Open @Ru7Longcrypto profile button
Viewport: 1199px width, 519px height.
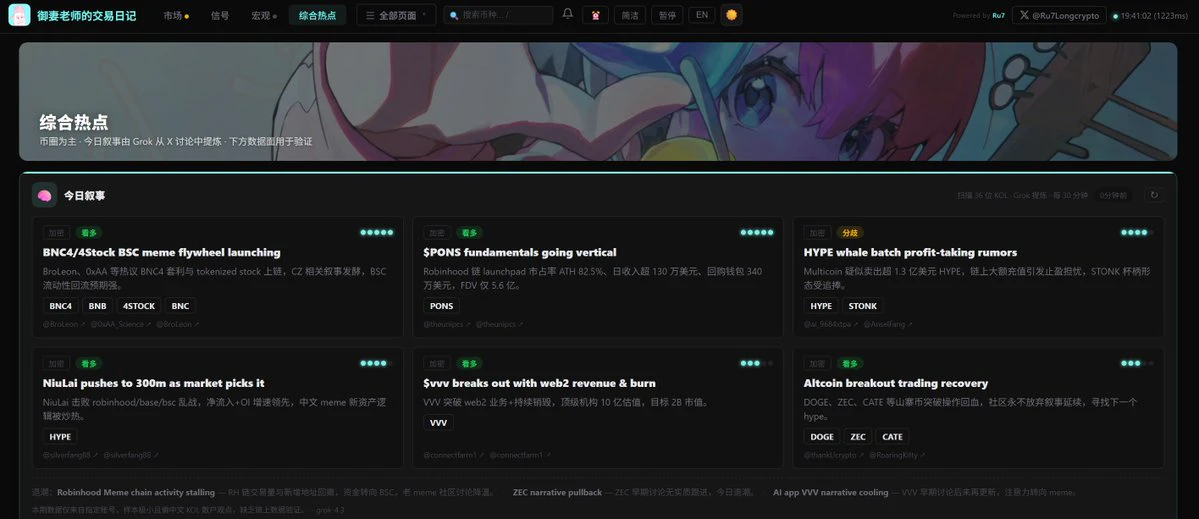(1059, 15)
